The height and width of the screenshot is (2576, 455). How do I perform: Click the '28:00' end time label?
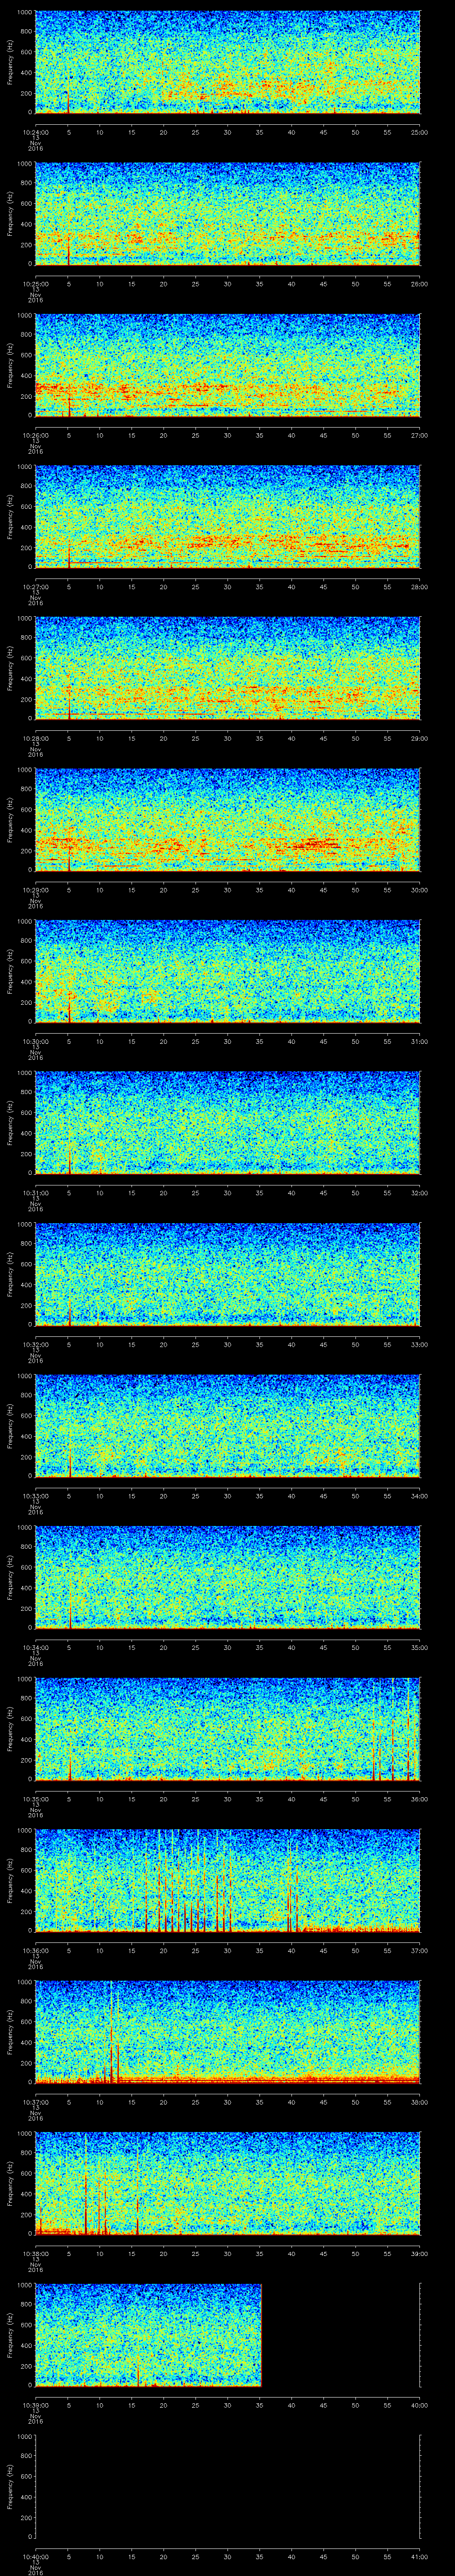420,587
